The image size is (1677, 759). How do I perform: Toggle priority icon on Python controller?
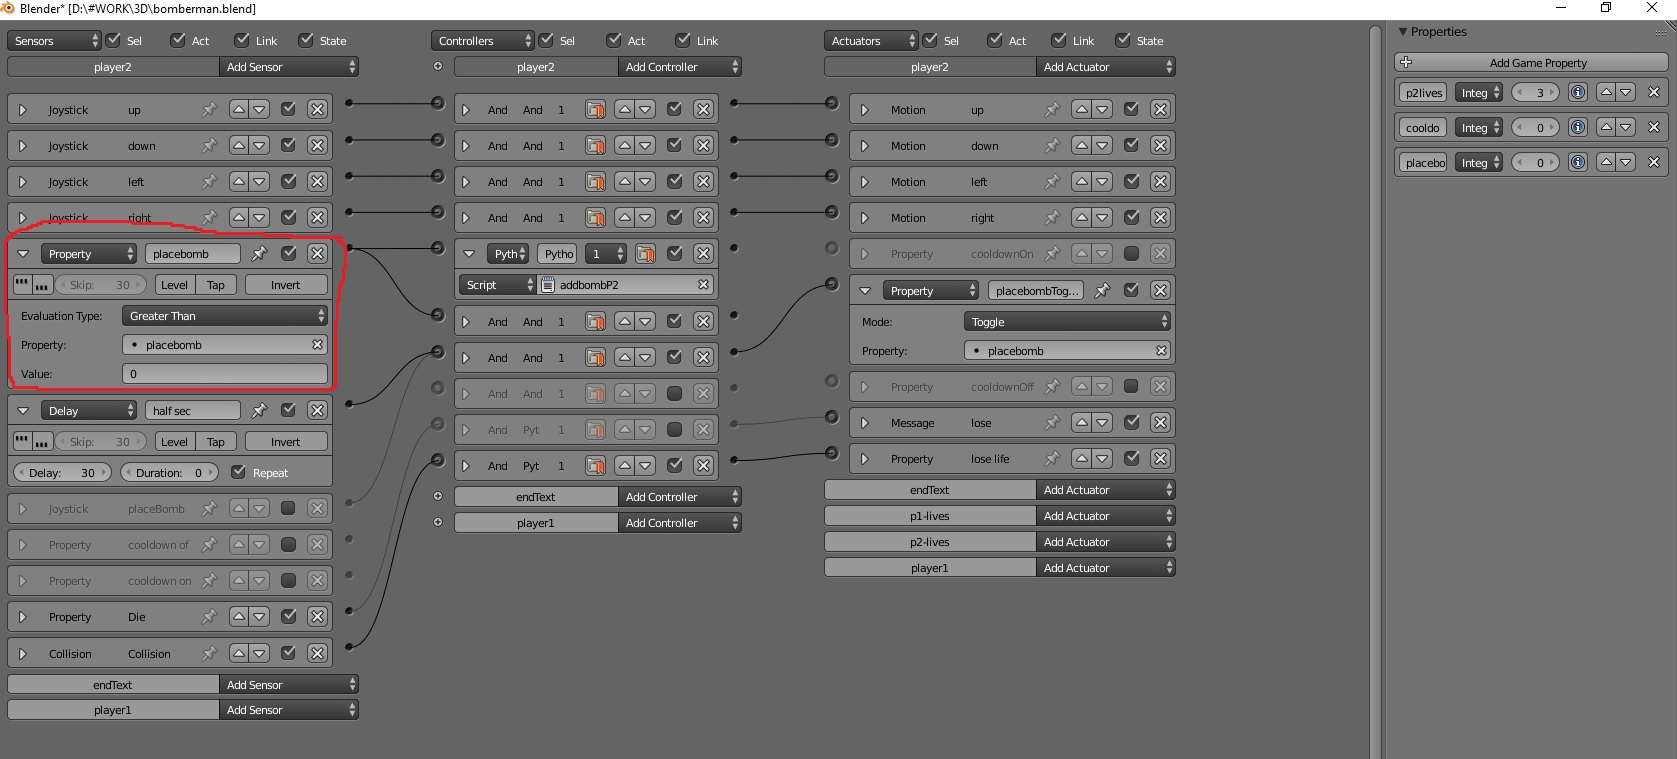(x=646, y=254)
